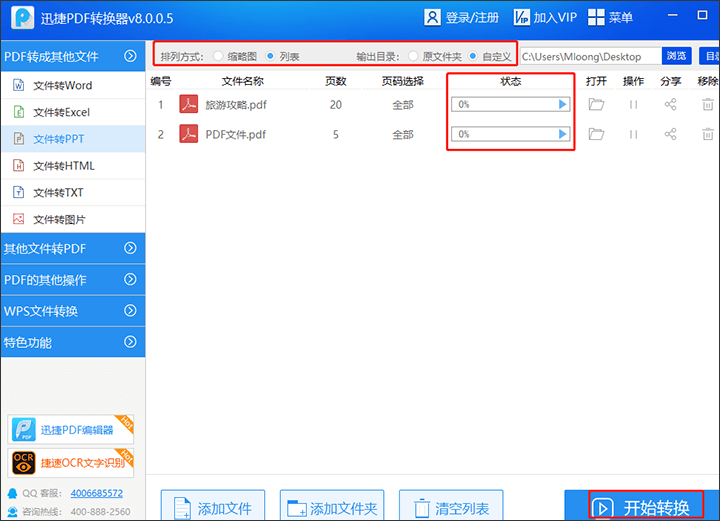Click 全部 page selection for PDF文件.pdf
The image size is (720, 521).
coord(403,135)
